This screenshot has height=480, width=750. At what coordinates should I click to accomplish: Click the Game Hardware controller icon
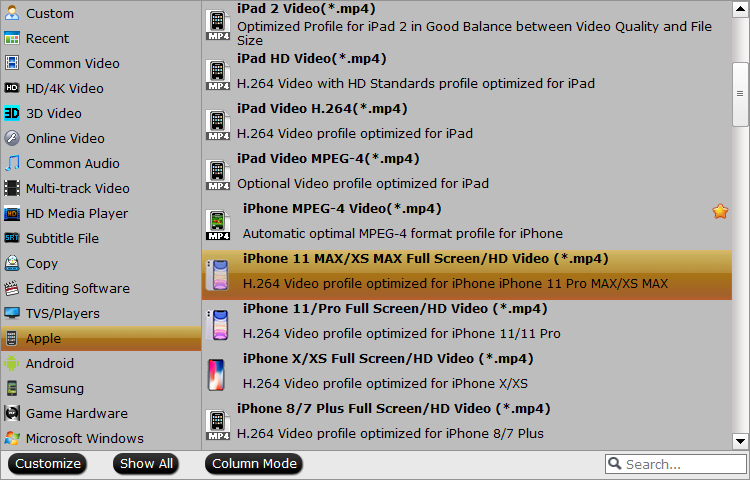tap(12, 414)
